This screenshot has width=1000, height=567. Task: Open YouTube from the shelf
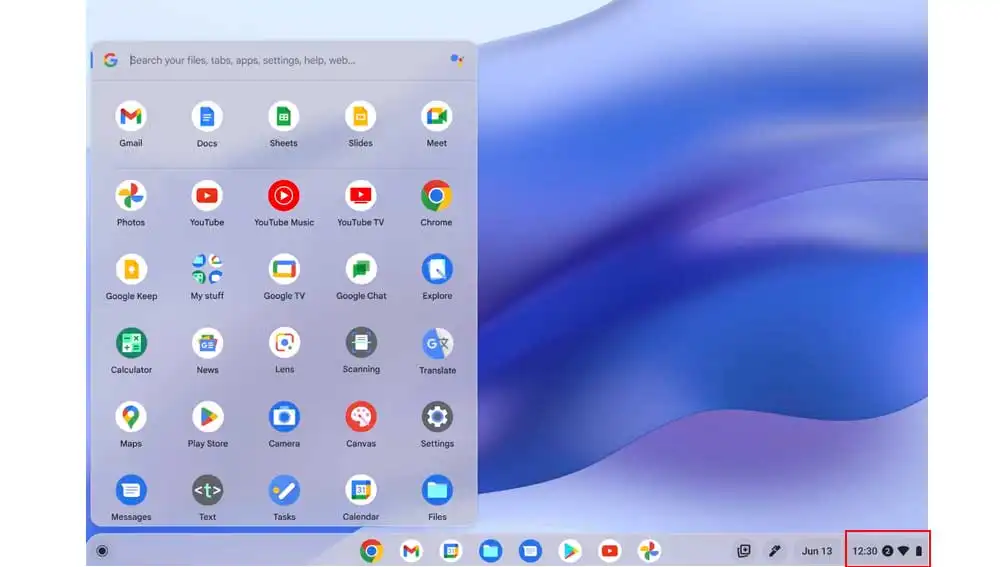609,550
